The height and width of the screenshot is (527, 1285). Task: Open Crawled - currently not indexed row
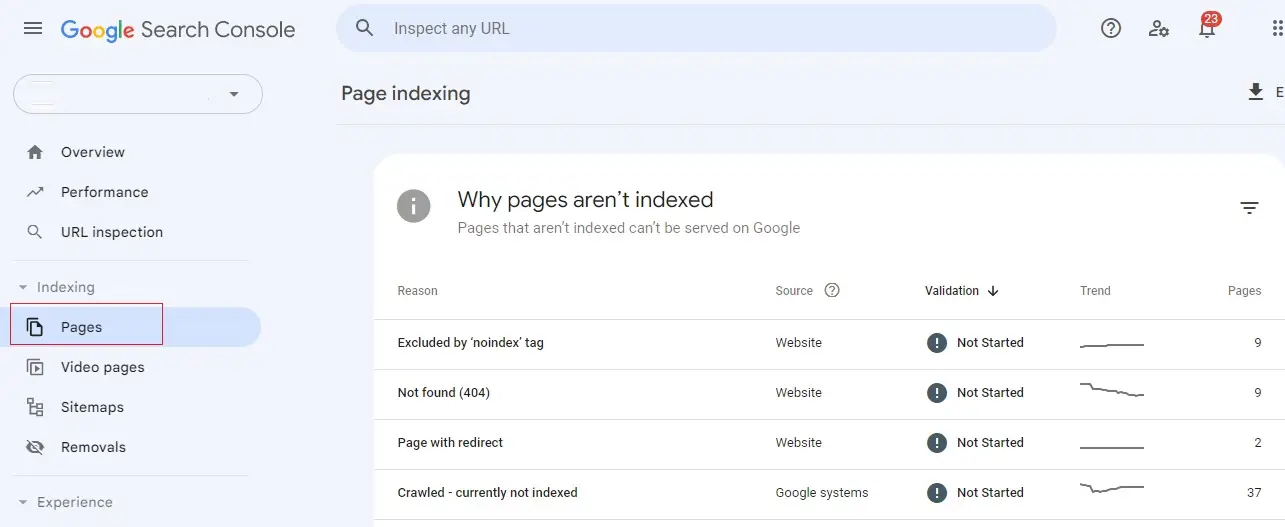(829, 493)
